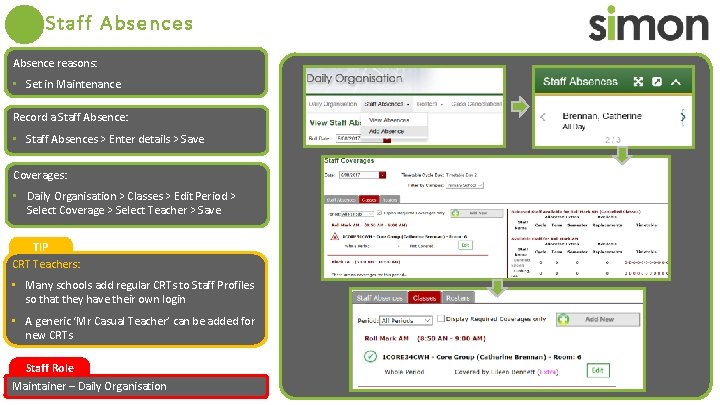
Task: Click the Date field in Staff Coverages
Action: pyautogui.click(x=359, y=175)
